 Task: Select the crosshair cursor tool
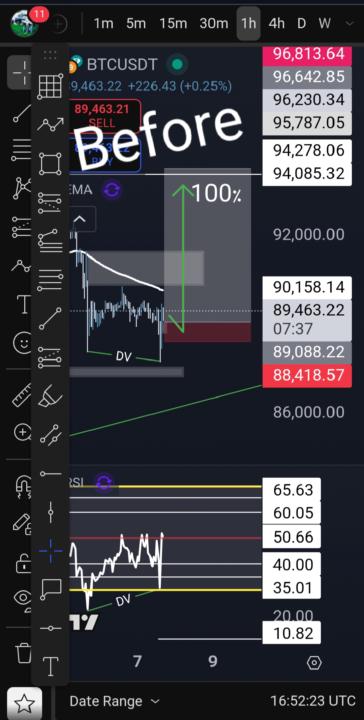tap(21, 73)
